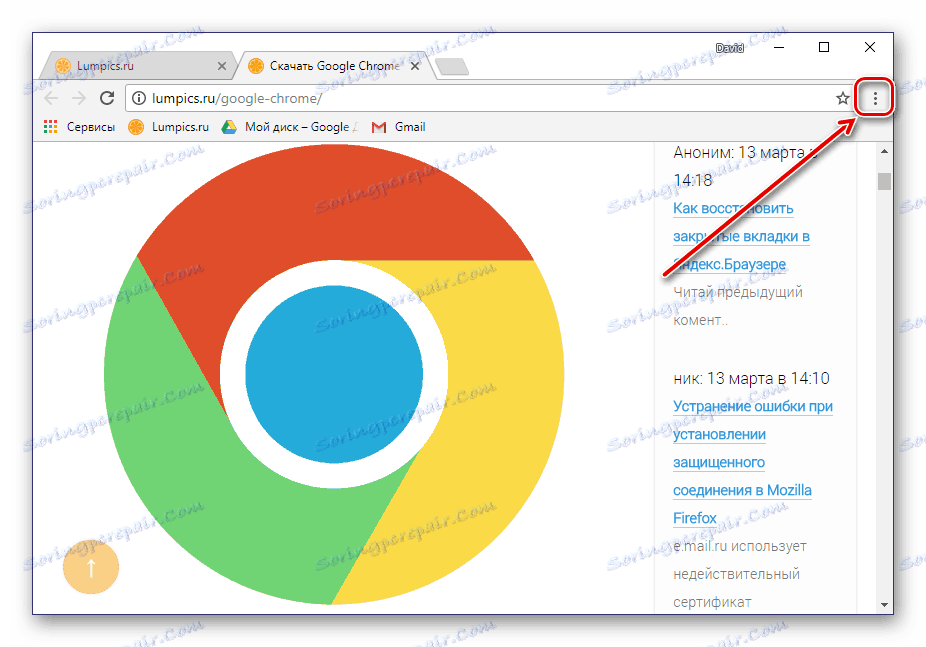Click the page scrollbar up arrow
The image size is (926, 647).
[884, 151]
